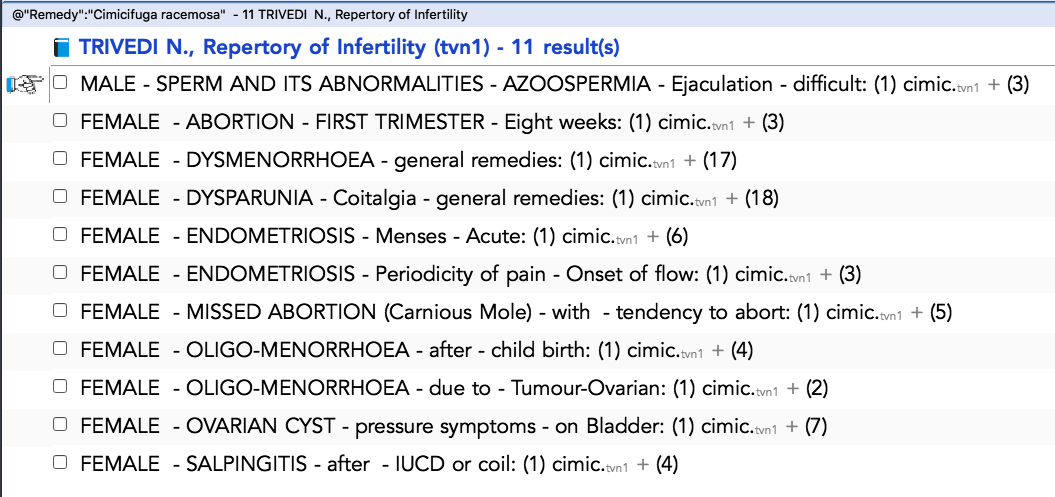Enable checkbox for SALPINGITIS after IUCD
This screenshot has height=497, width=1055.
[x=61, y=462]
